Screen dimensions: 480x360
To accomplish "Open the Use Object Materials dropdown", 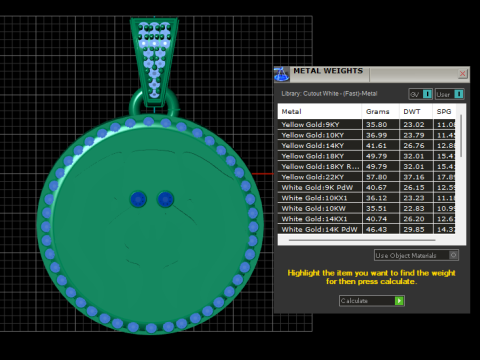I will (416, 255).
